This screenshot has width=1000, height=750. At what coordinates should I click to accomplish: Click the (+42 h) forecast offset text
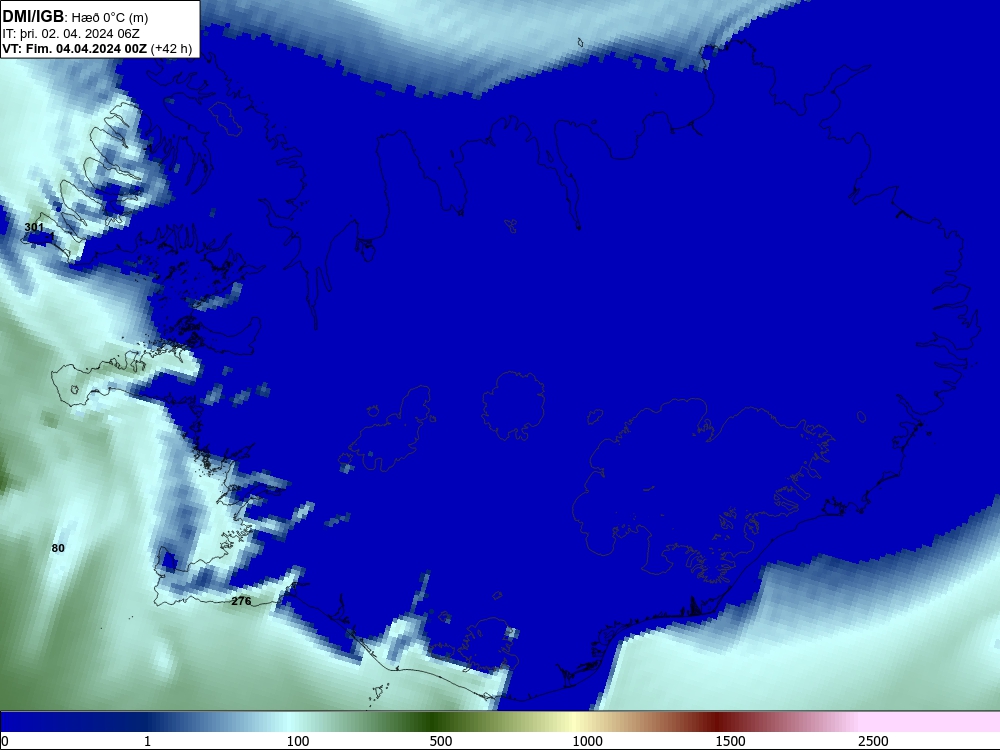[172, 49]
